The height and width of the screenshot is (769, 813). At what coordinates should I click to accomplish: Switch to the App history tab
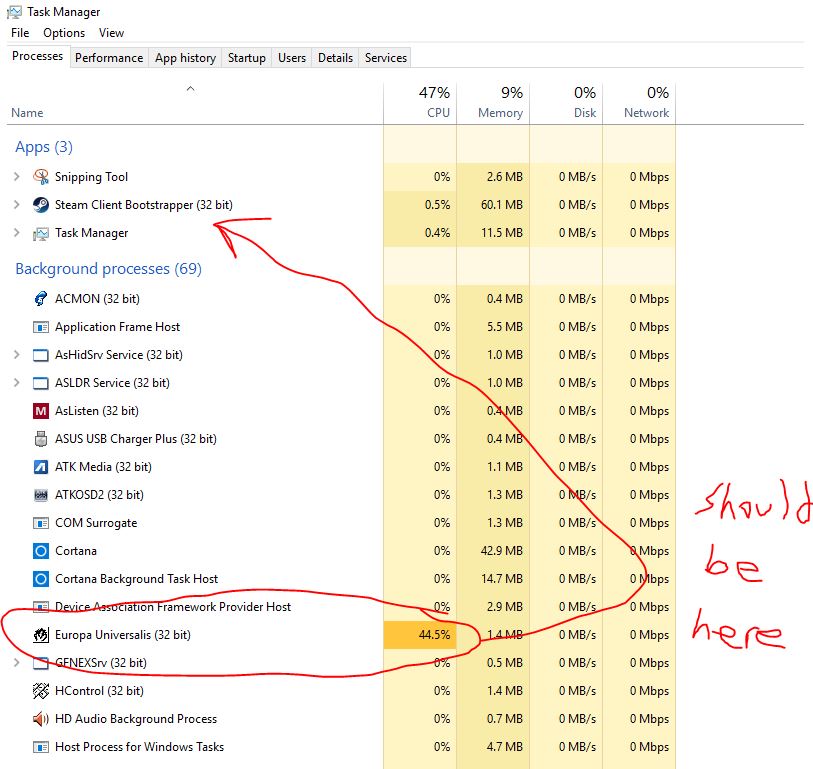tap(185, 58)
